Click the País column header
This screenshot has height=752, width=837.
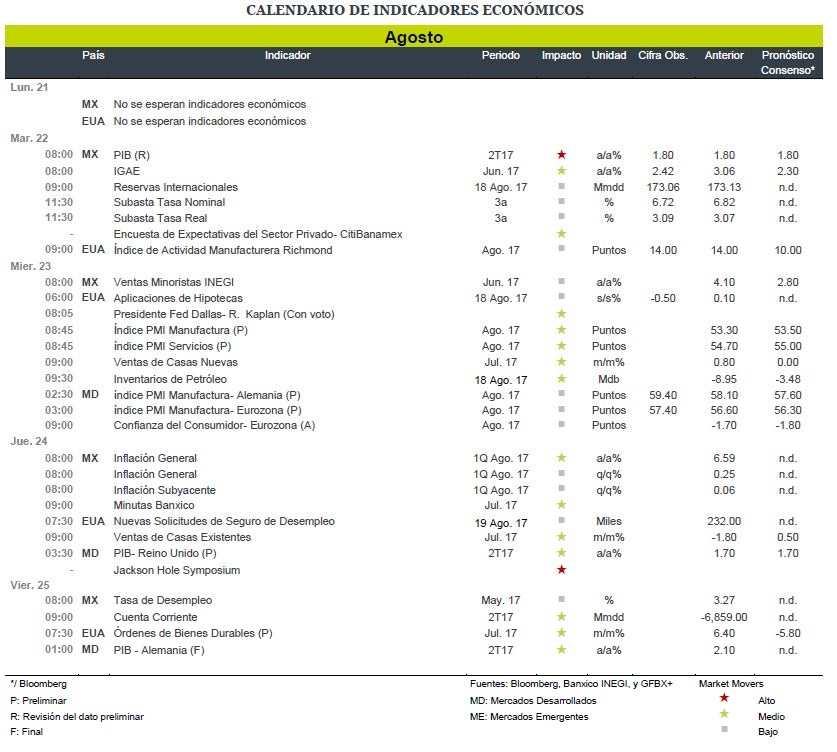tap(93, 56)
